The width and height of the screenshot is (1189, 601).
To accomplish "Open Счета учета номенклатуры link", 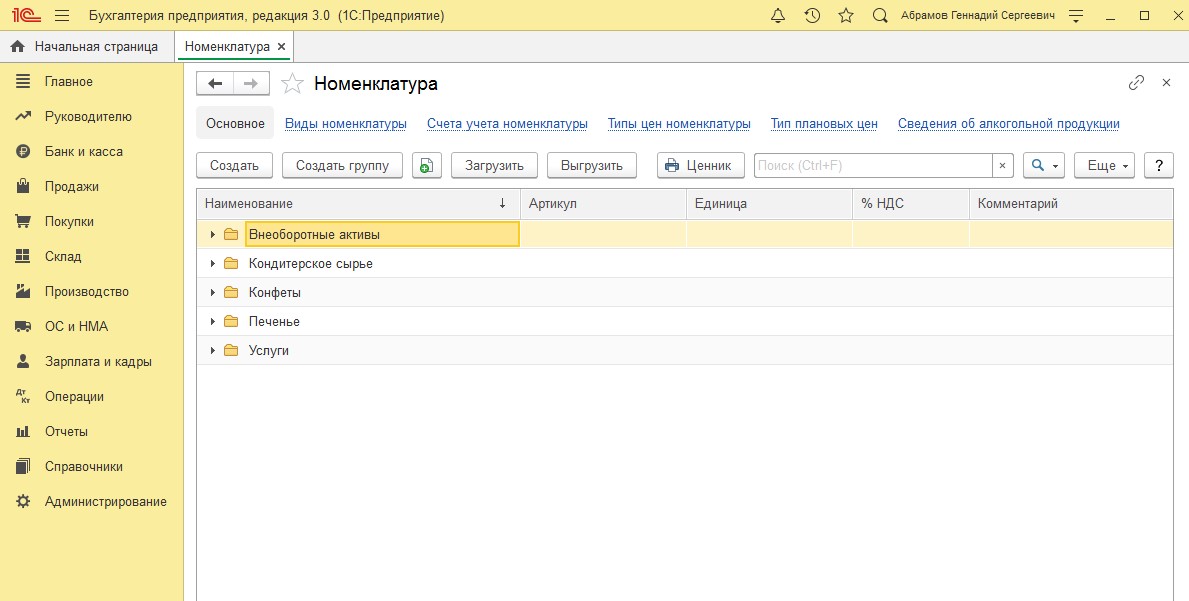I will 507,124.
